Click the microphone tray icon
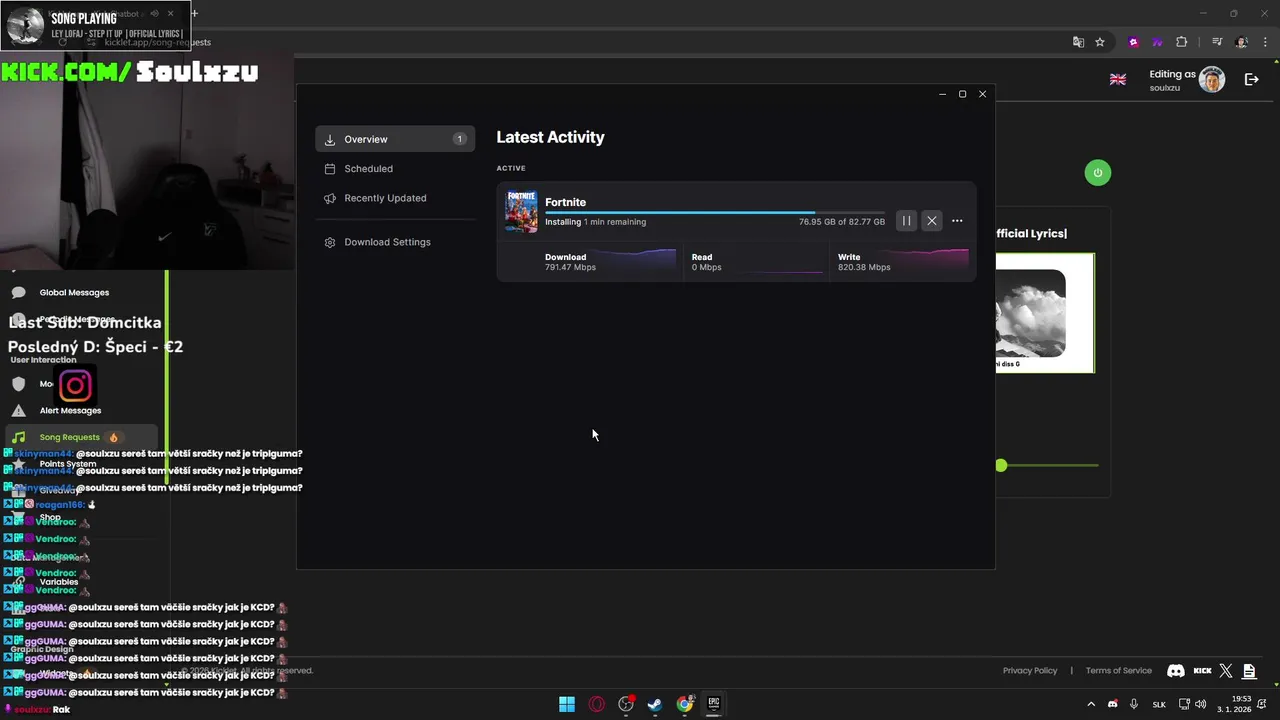 point(1134,704)
